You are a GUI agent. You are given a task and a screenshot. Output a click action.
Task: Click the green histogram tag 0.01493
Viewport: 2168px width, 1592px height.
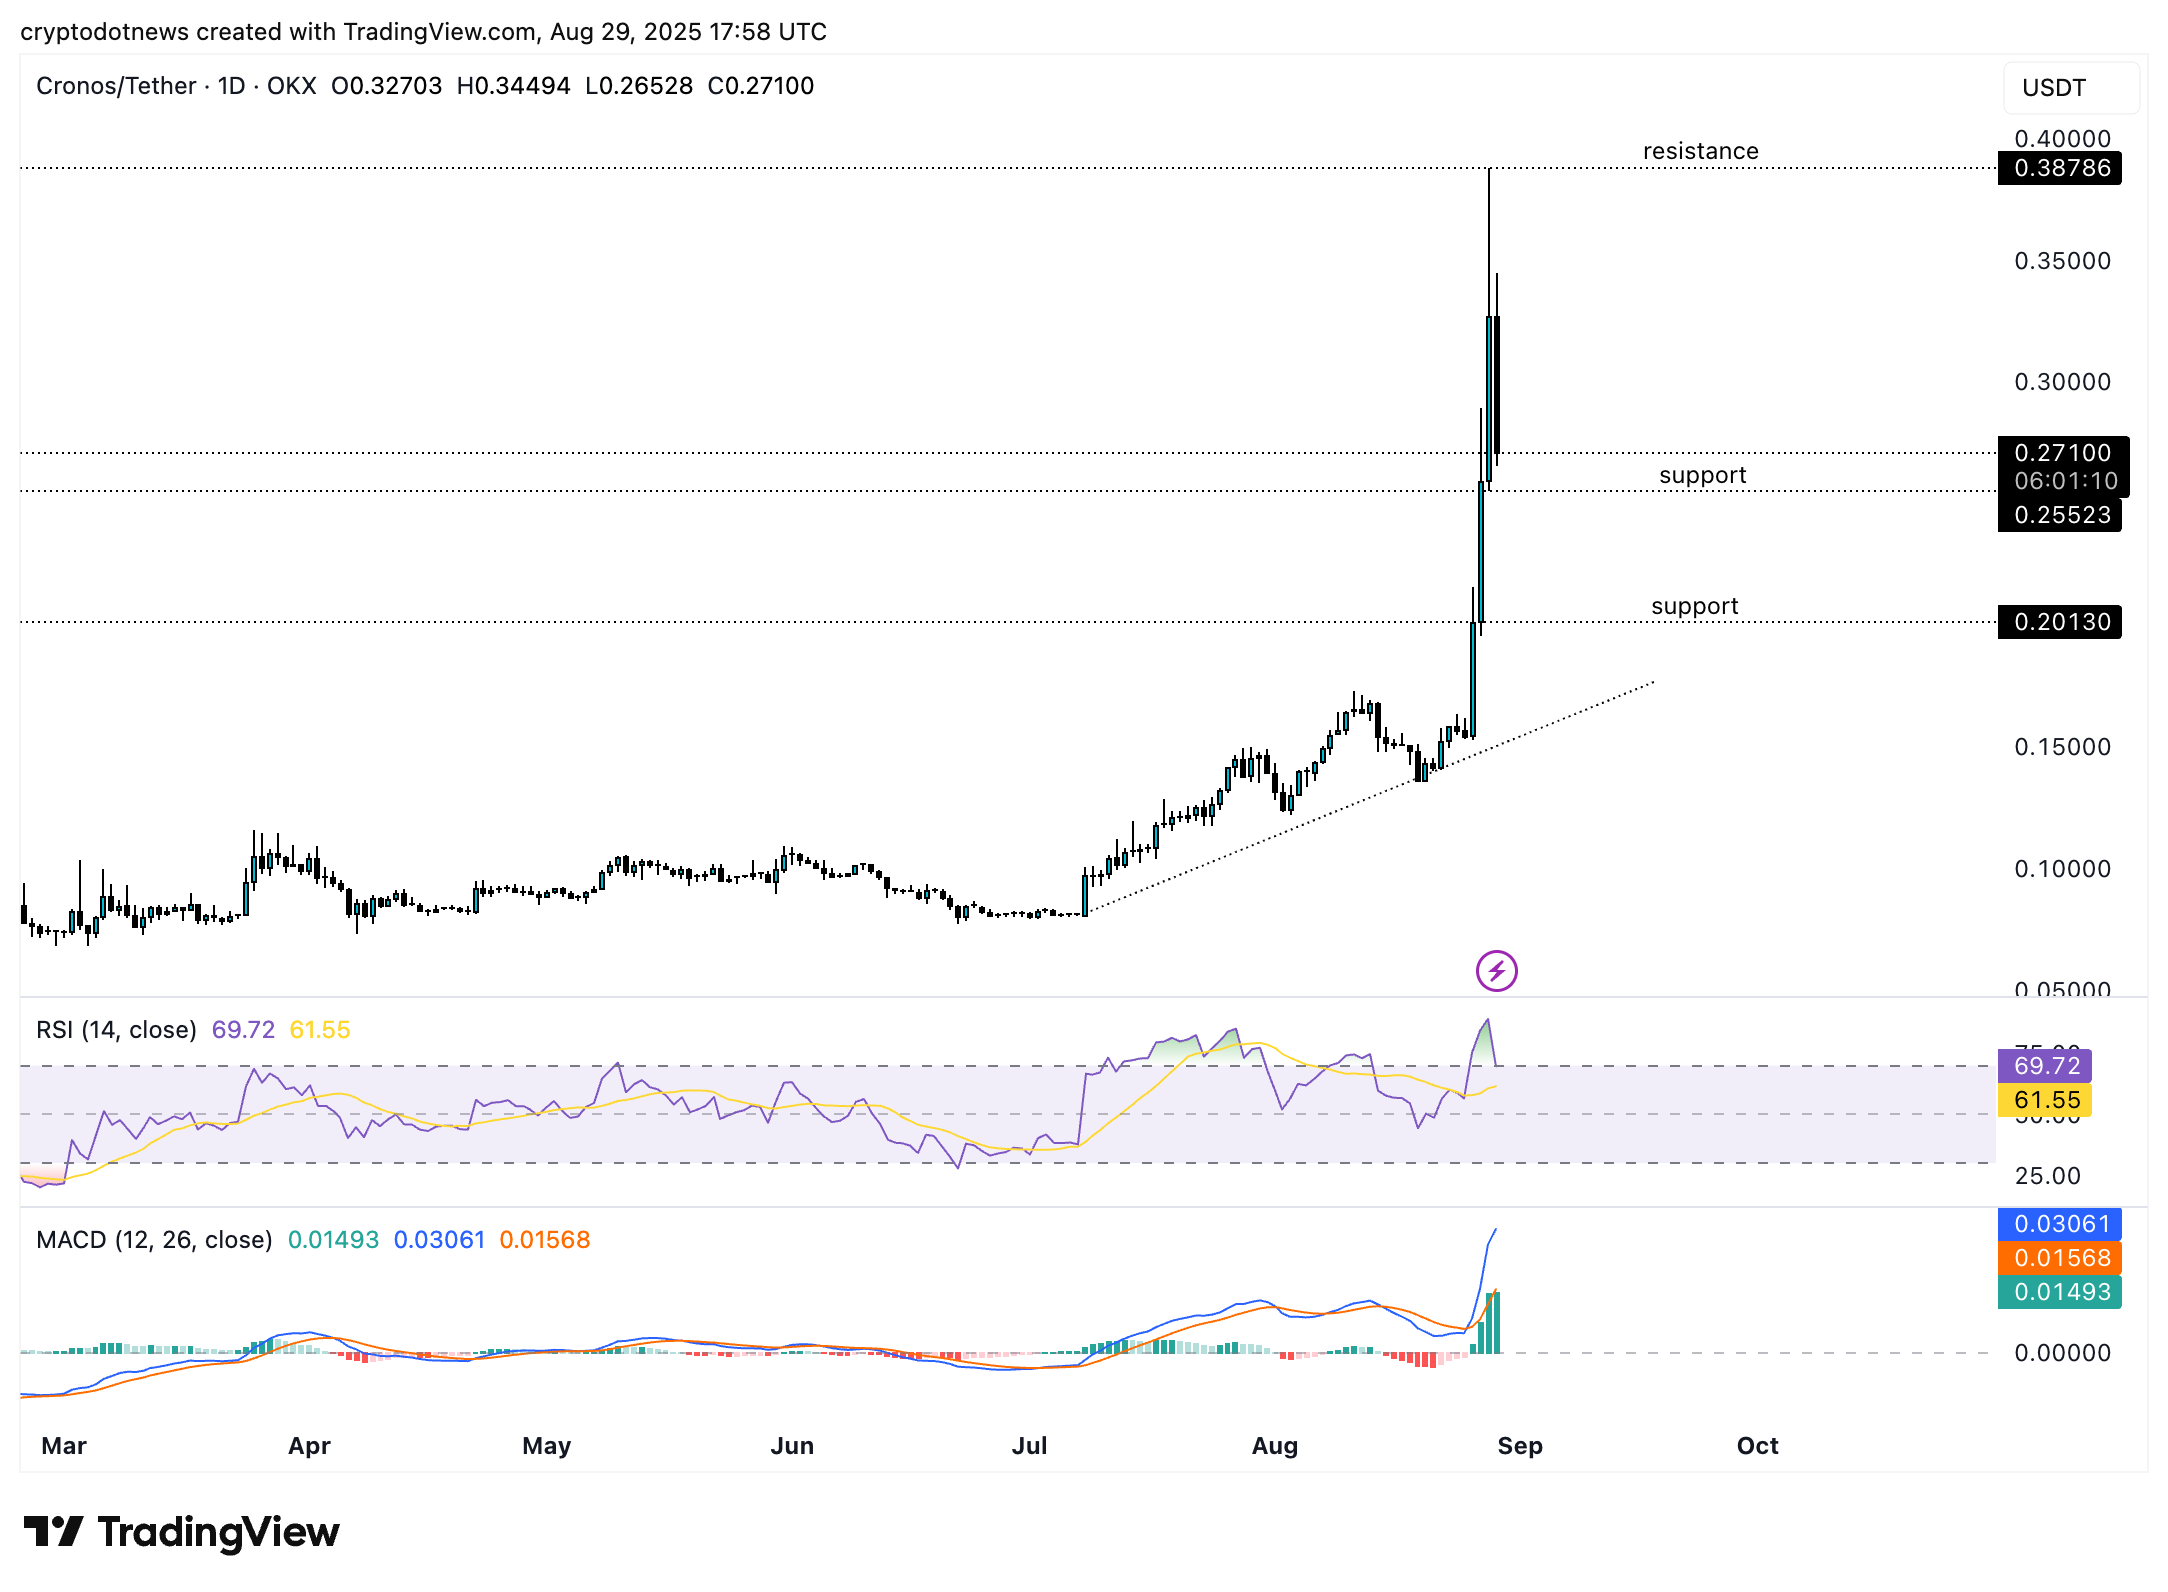(x=2060, y=1292)
